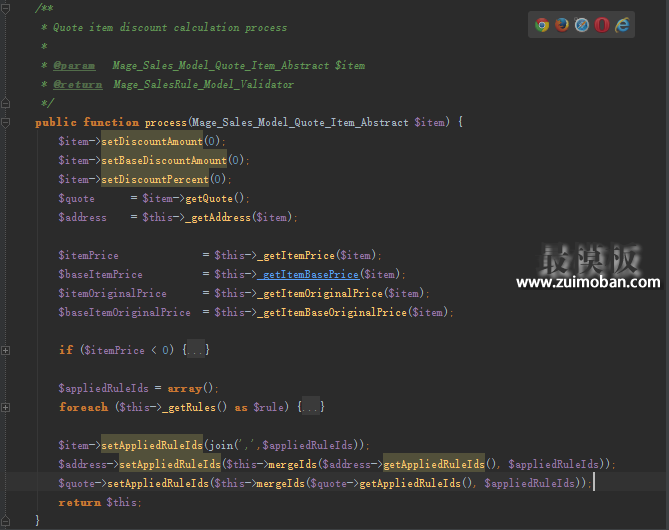Click the $itemOriginalPrice variable
The height and width of the screenshot is (530, 669).
tap(113, 294)
